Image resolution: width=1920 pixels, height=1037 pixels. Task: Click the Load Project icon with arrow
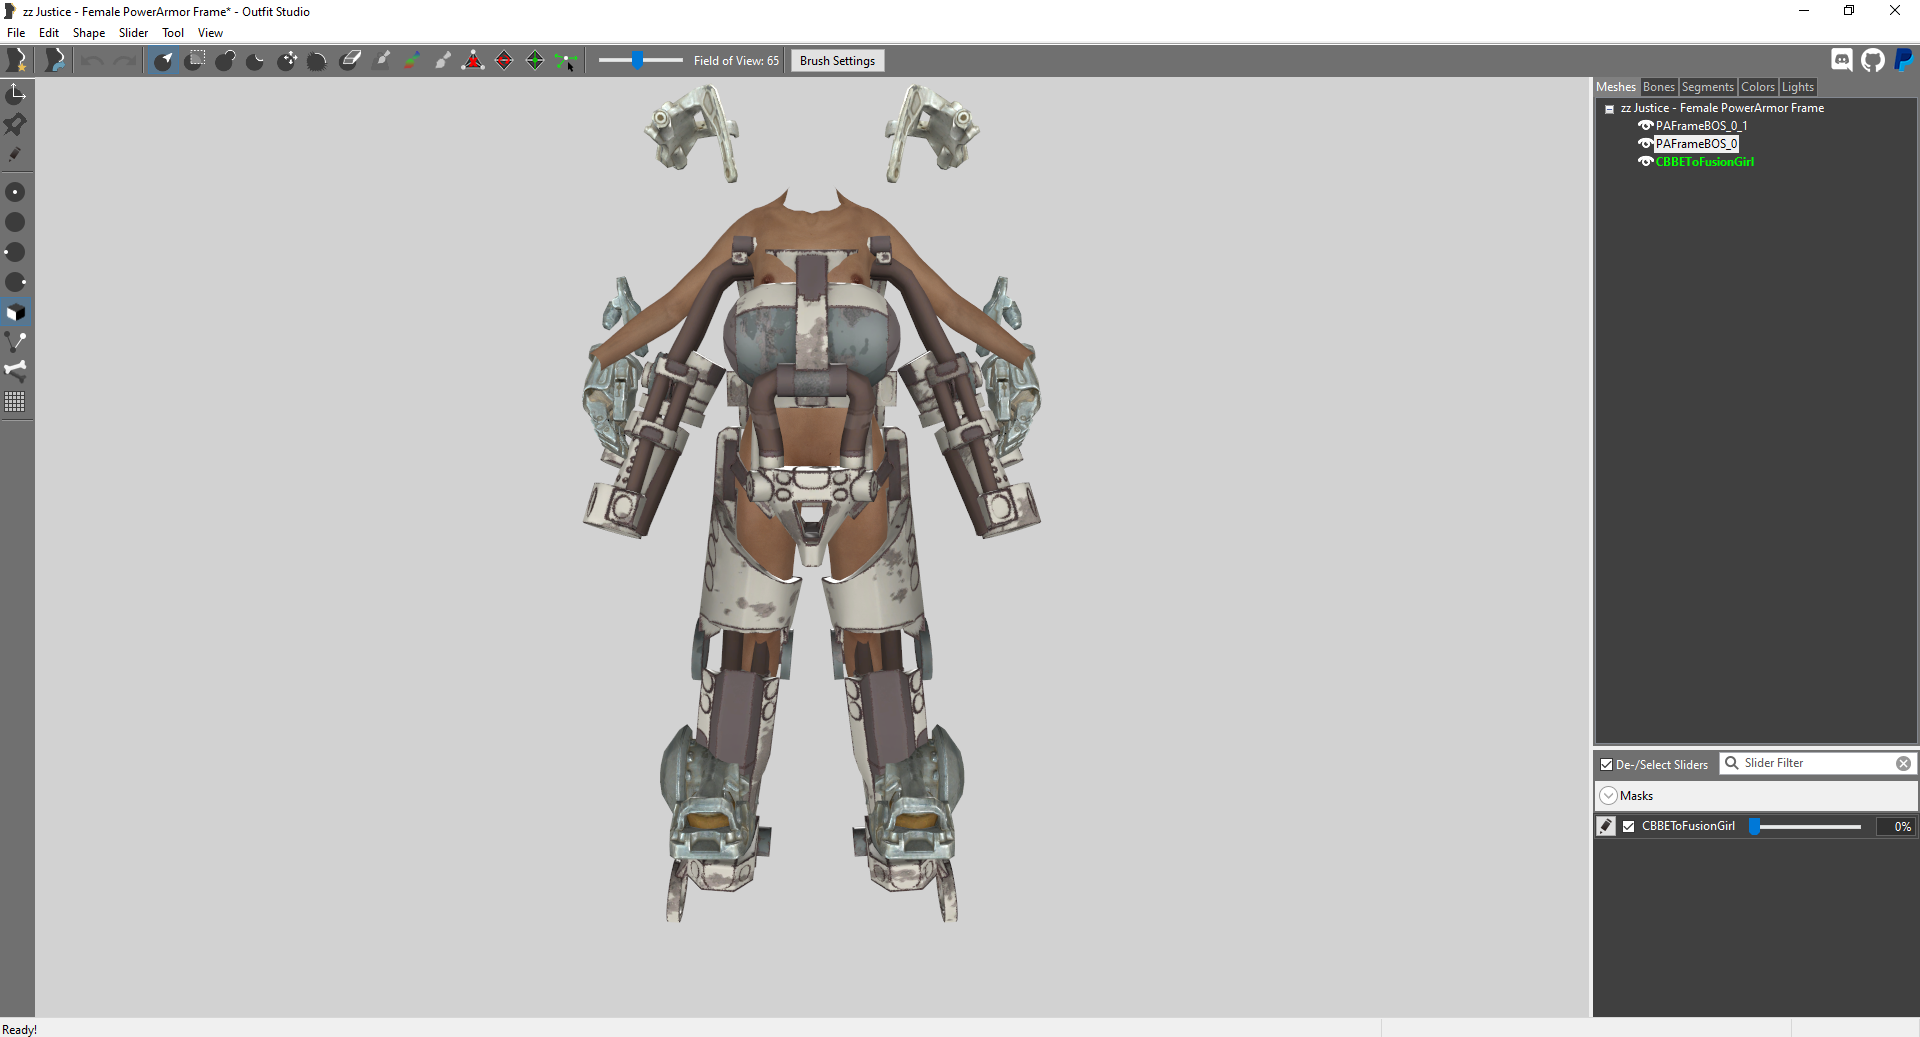(54, 61)
